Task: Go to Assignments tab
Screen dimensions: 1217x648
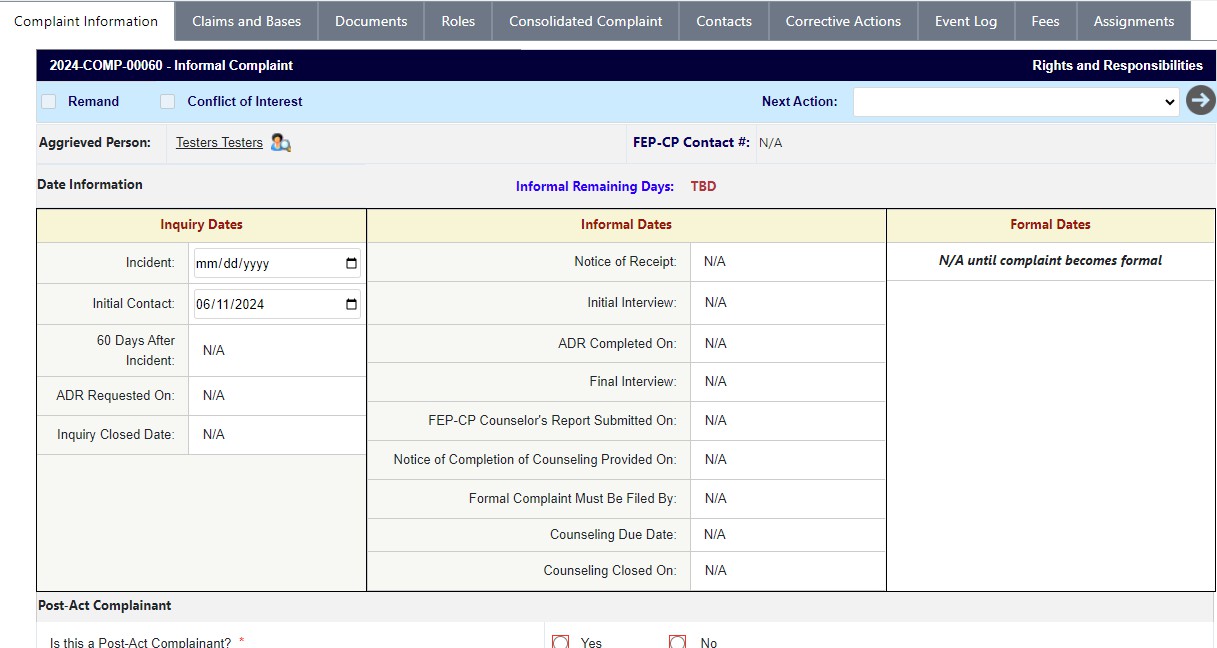Action: [1134, 21]
